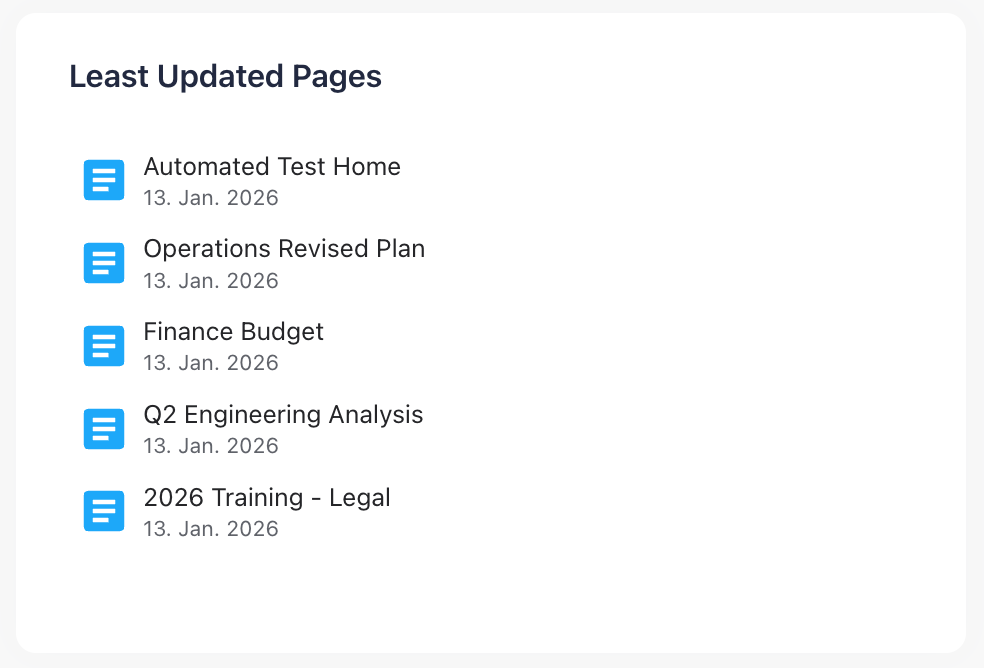The height and width of the screenshot is (668, 984).
Task: Click the Automated Test Home page icon
Action: pos(104,180)
